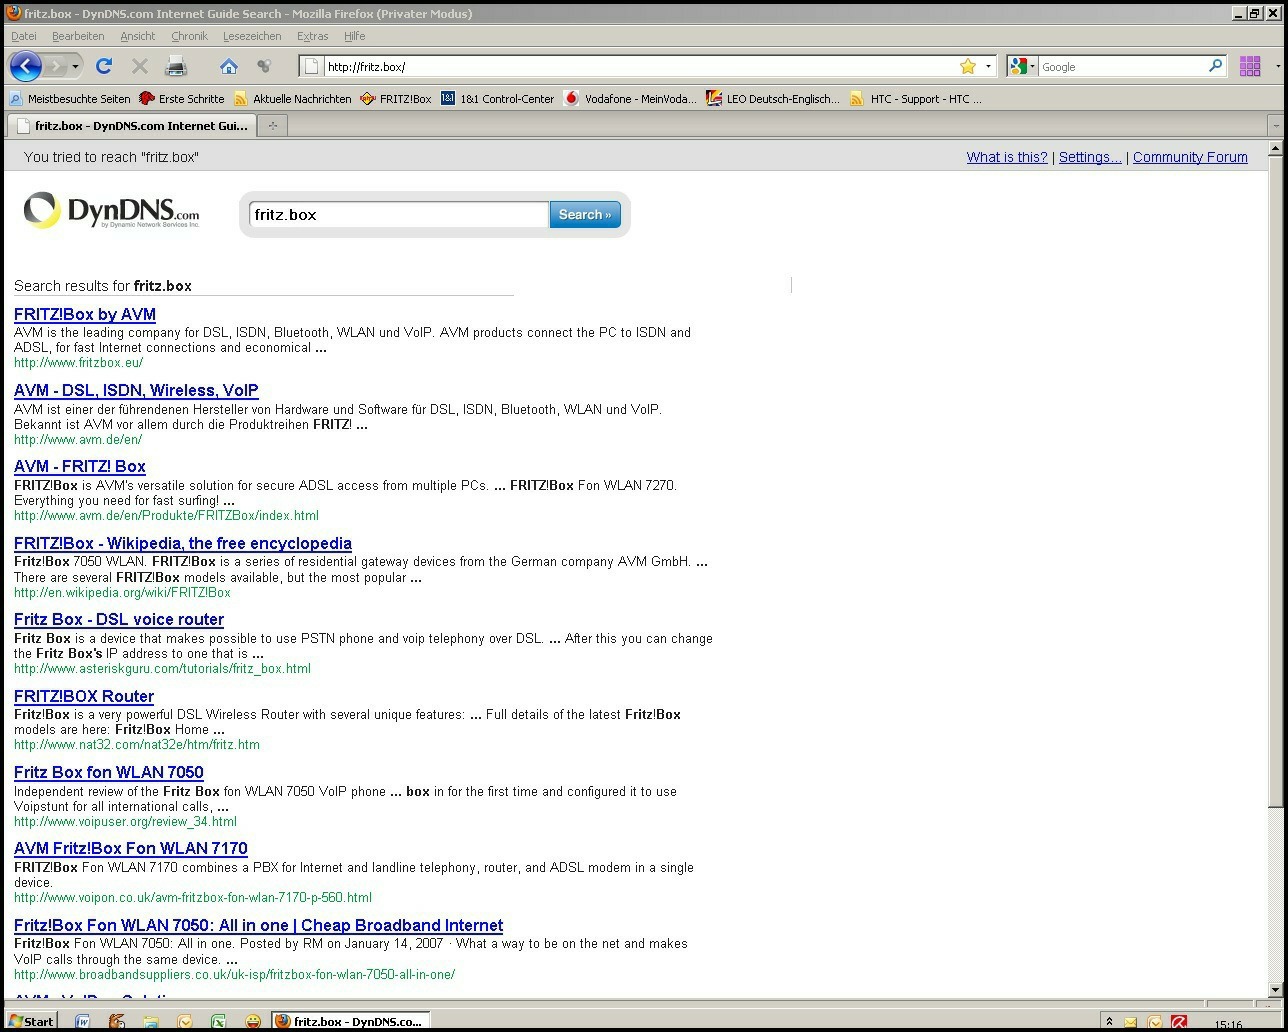This screenshot has height=1032, width=1288.
Task: Open the Erste Schritte bookmark
Action: tap(181, 99)
